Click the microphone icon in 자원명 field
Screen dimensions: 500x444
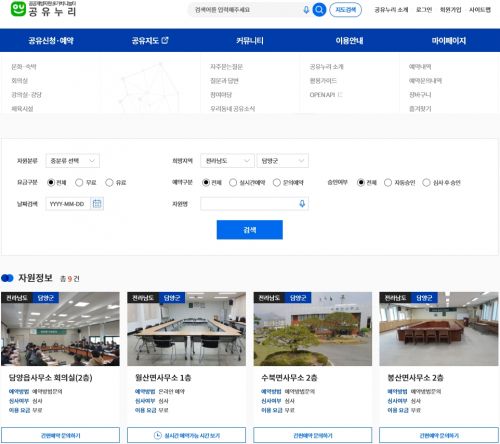click(302, 204)
